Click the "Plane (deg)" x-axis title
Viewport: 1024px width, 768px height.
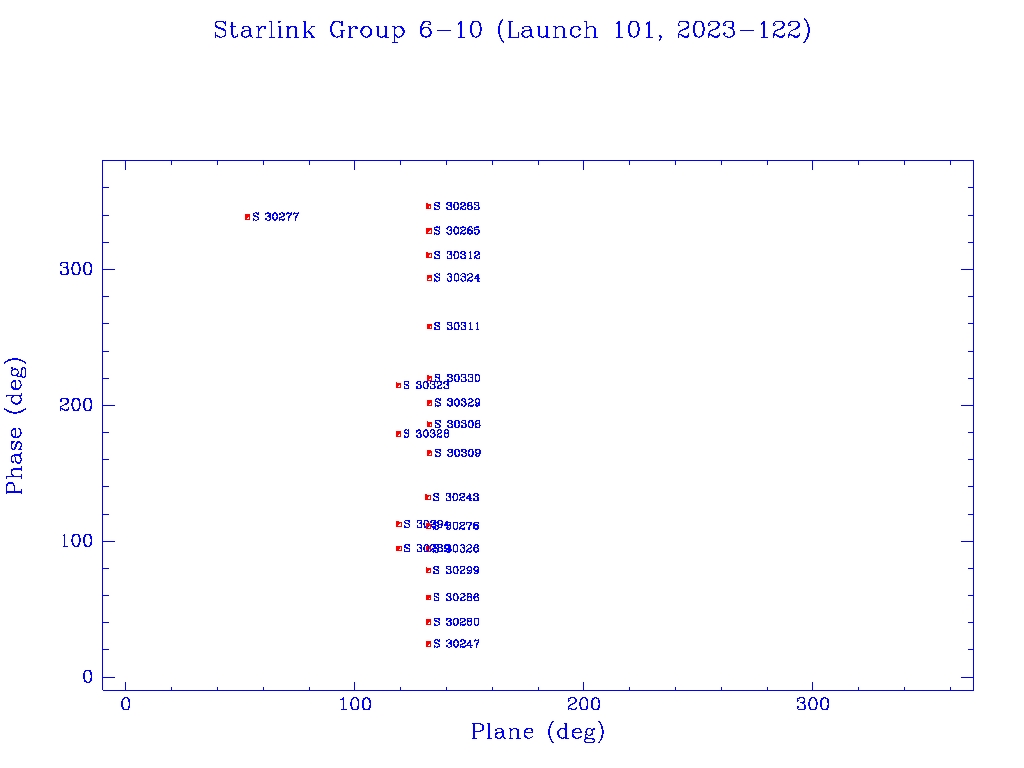(x=537, y=731)
